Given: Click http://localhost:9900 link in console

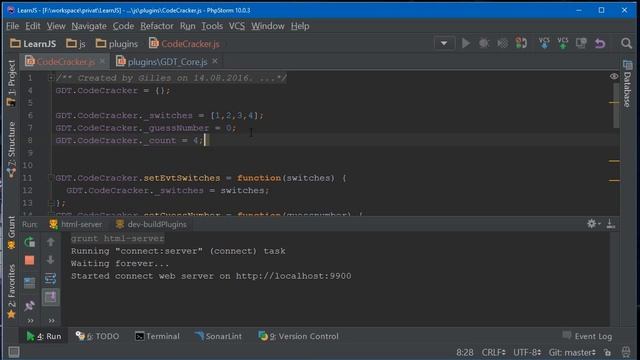Looking at the screenshot, I should (293, 276).
